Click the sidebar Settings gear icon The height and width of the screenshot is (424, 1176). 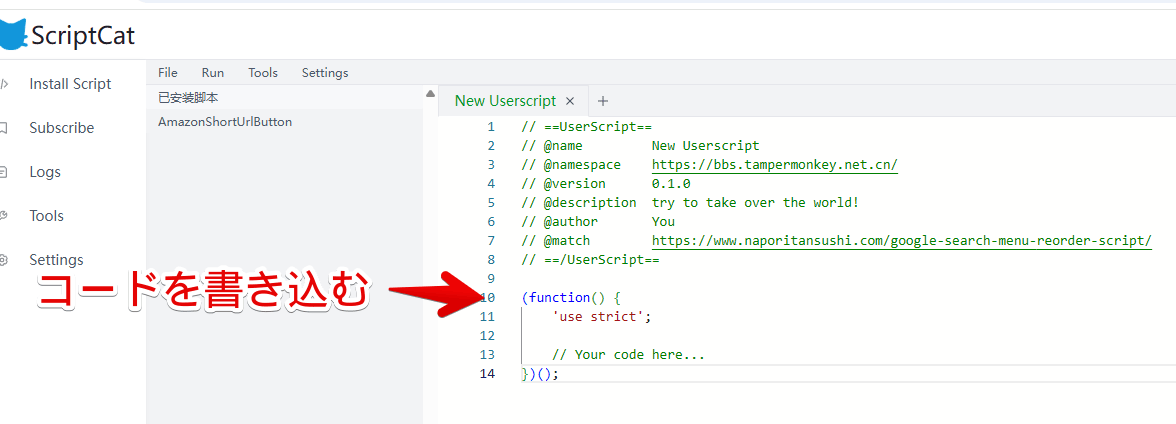point(4,260)
